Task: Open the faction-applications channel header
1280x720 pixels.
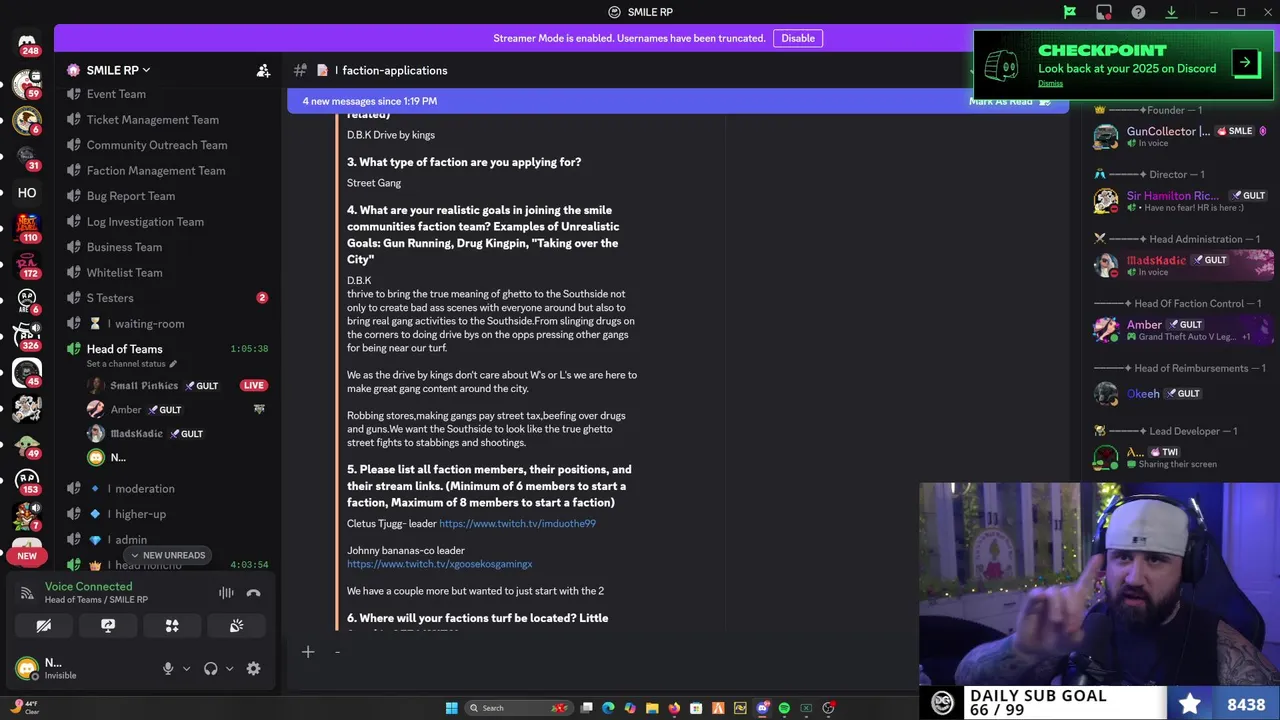Action: (395, 70)
